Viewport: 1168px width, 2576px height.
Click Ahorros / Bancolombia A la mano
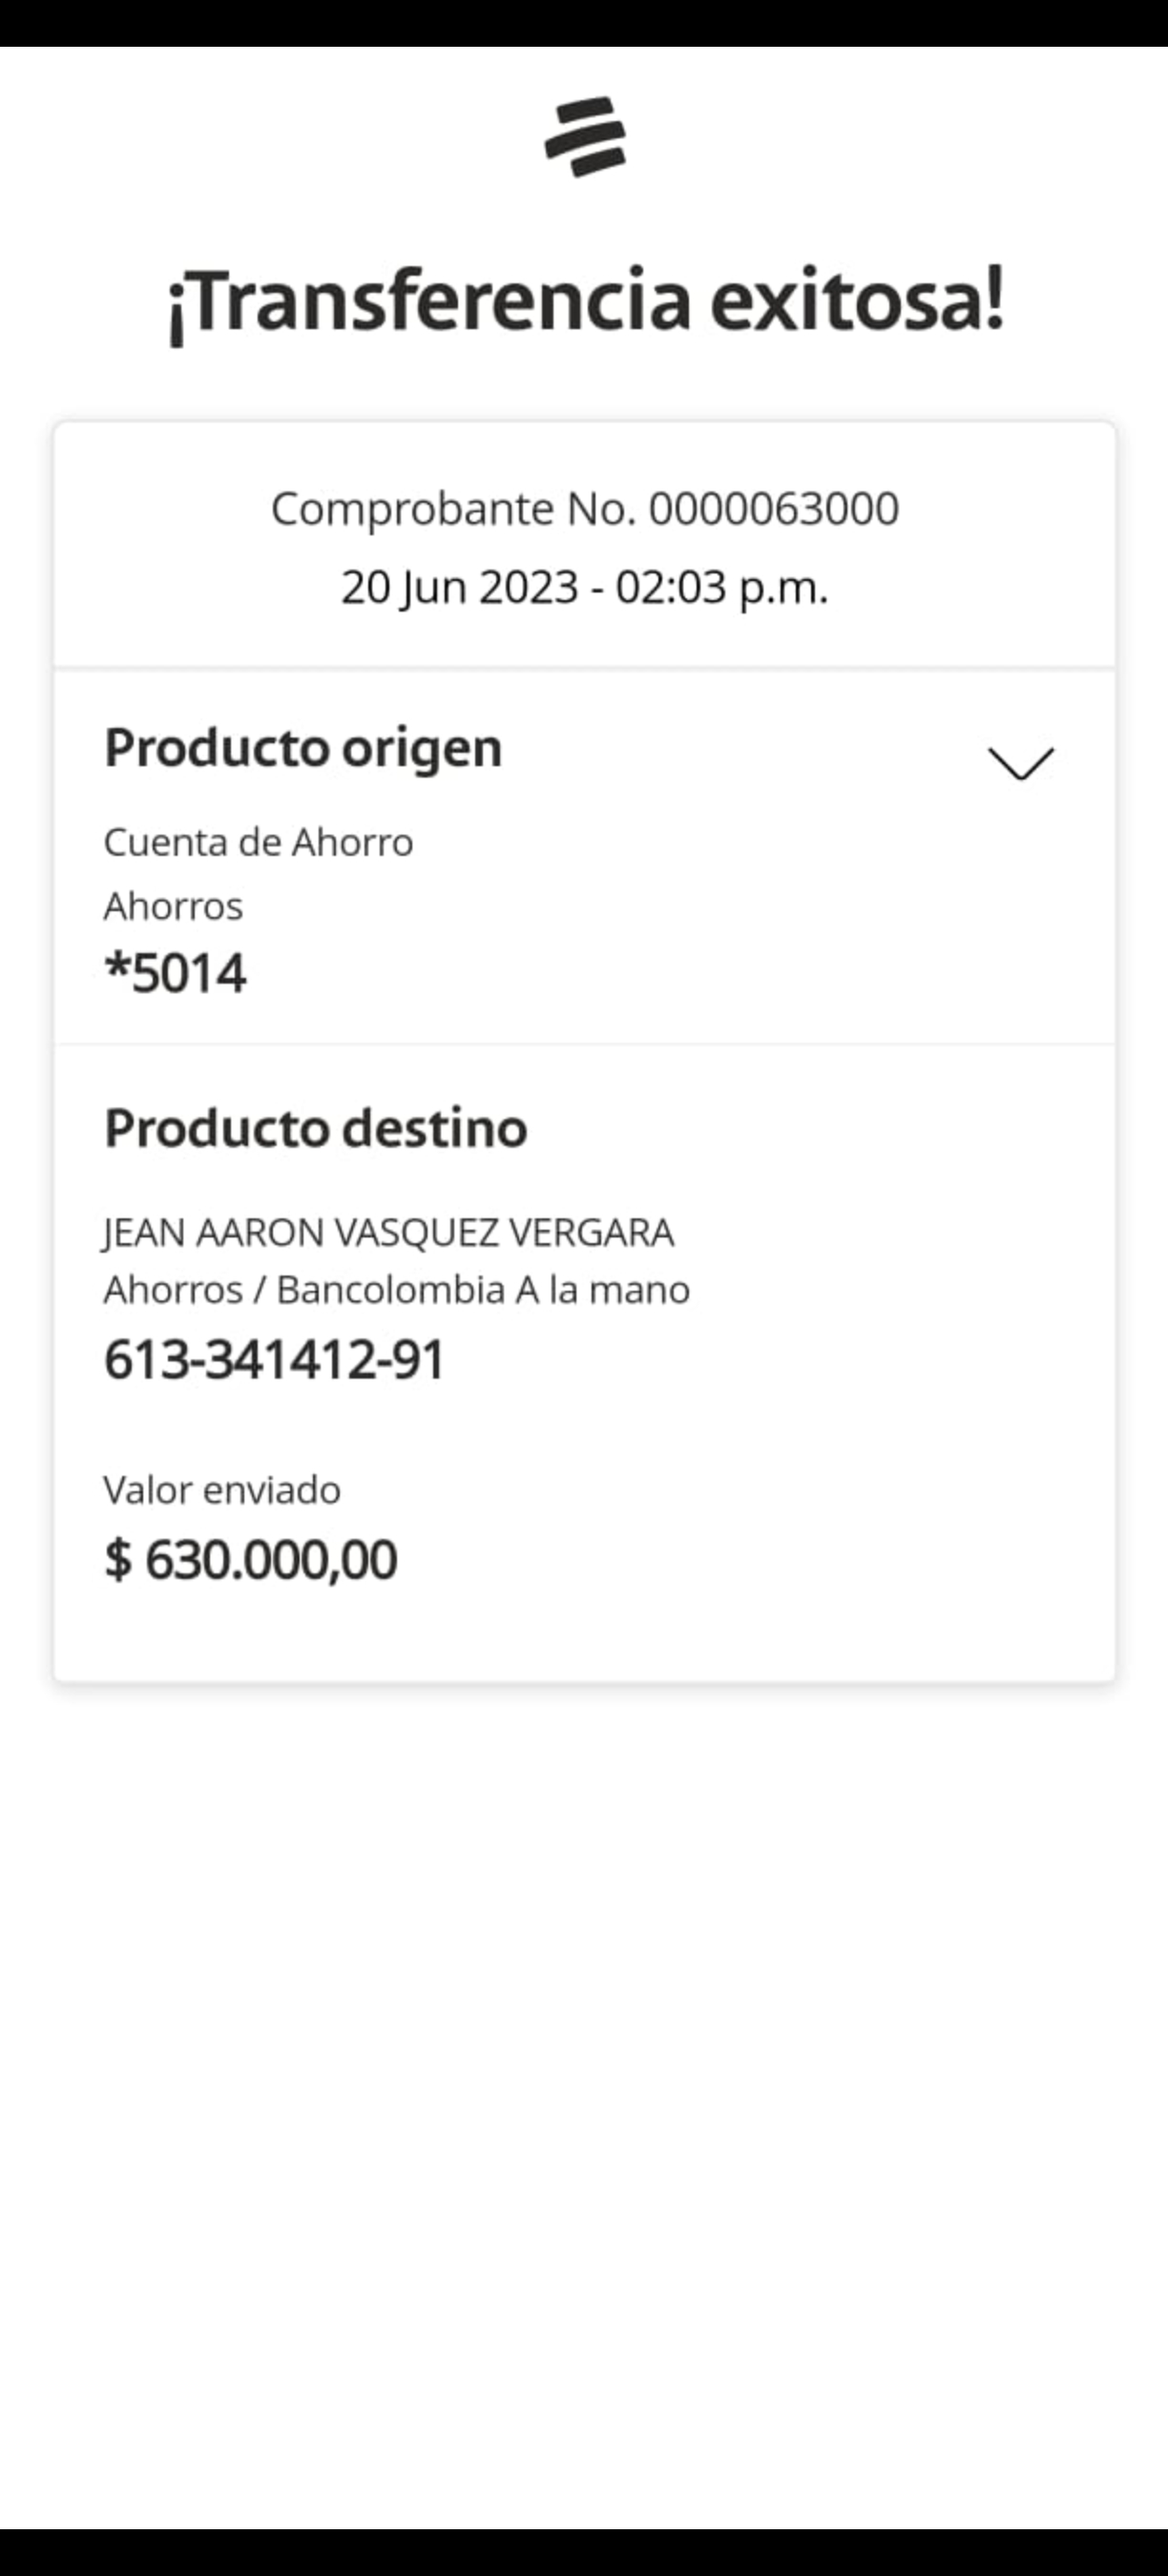click(x=396, y=1290)
